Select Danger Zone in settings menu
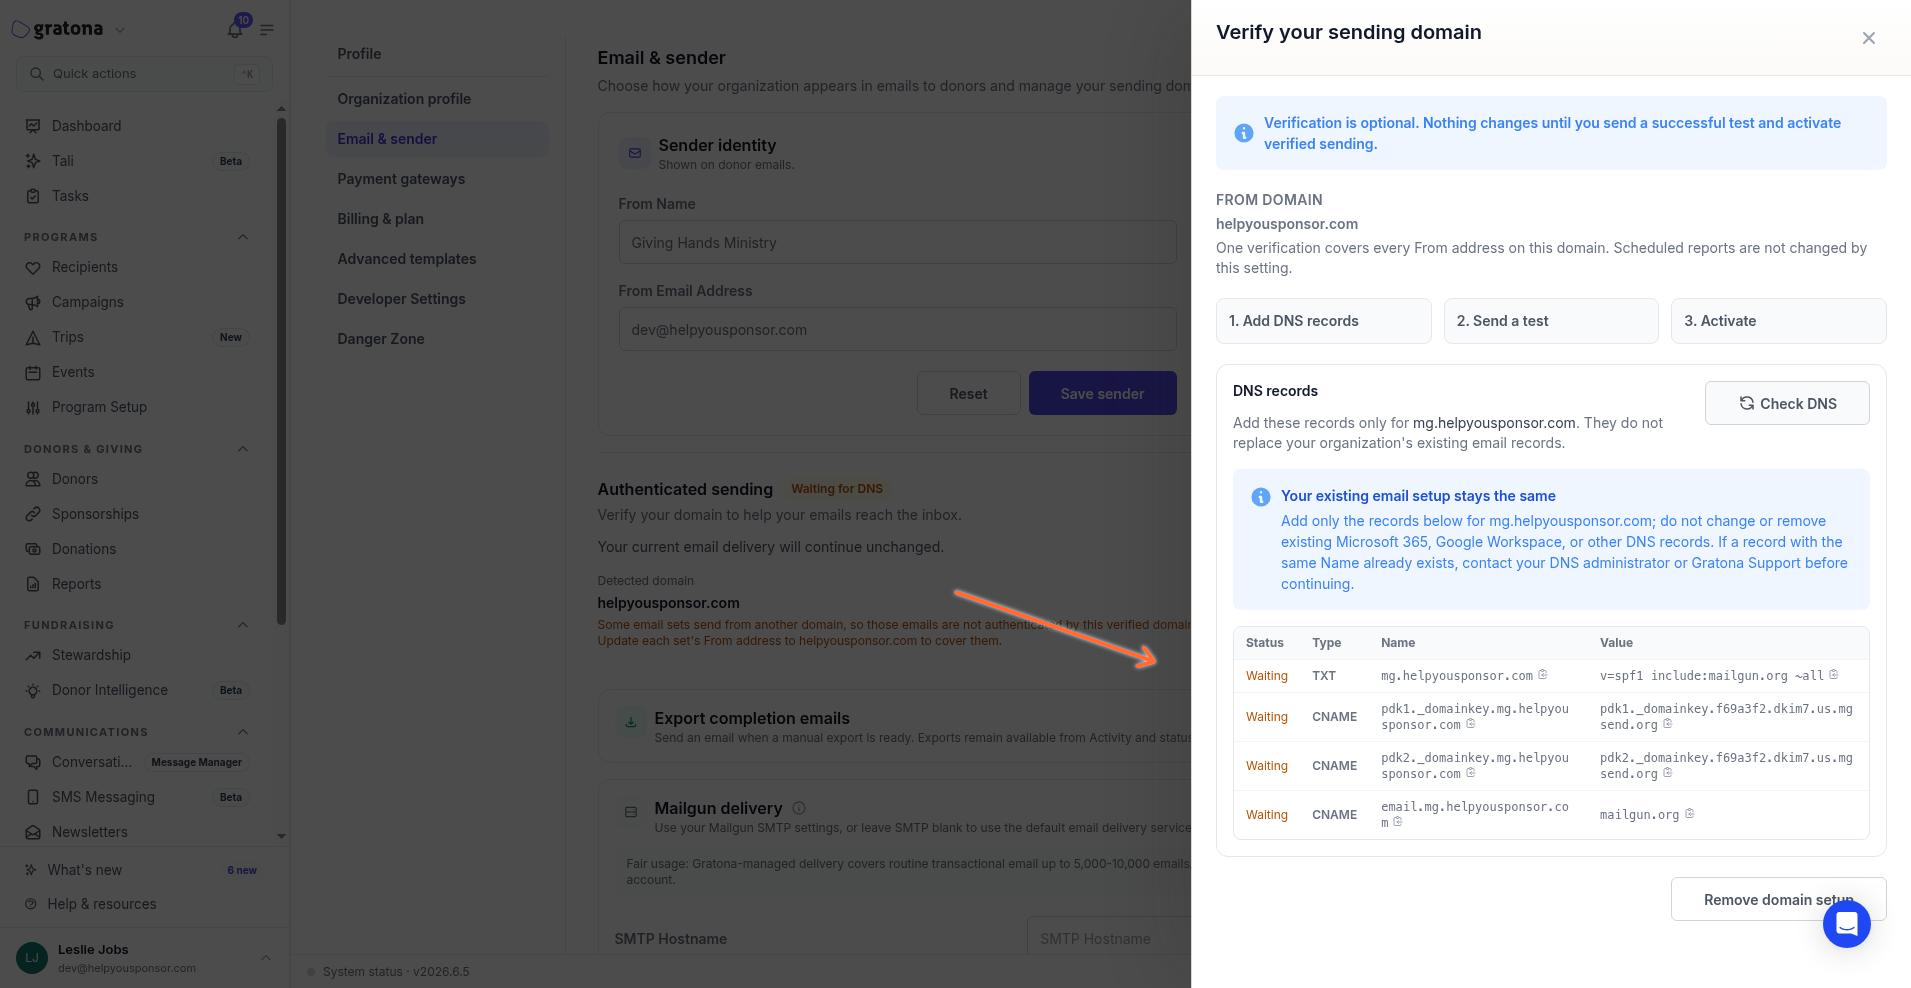Viewport: 1911px width, 988px height. click(437, 339)
